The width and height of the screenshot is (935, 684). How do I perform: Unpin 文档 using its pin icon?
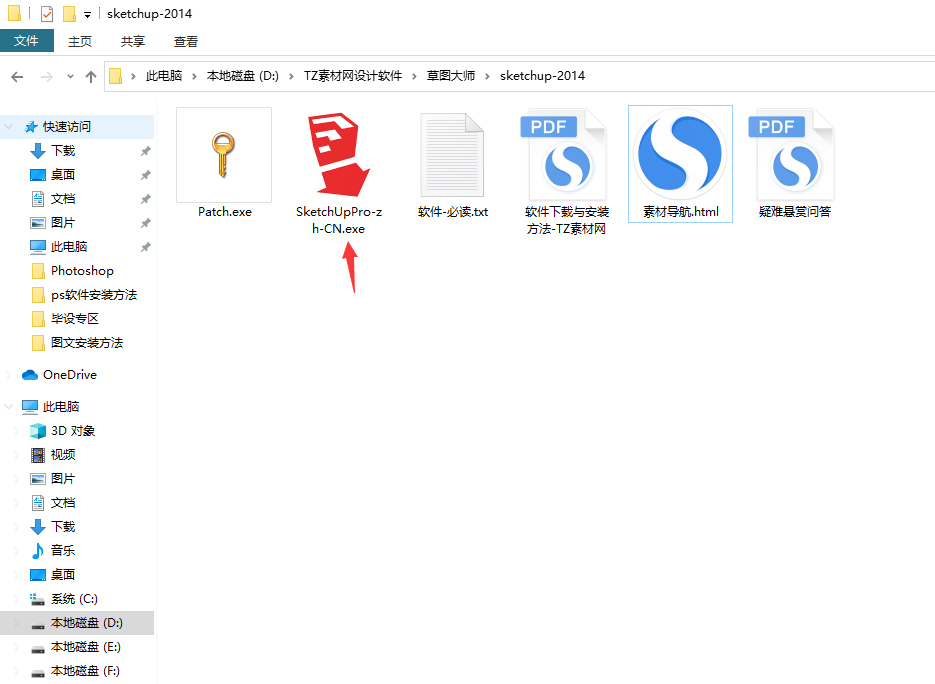145,199
